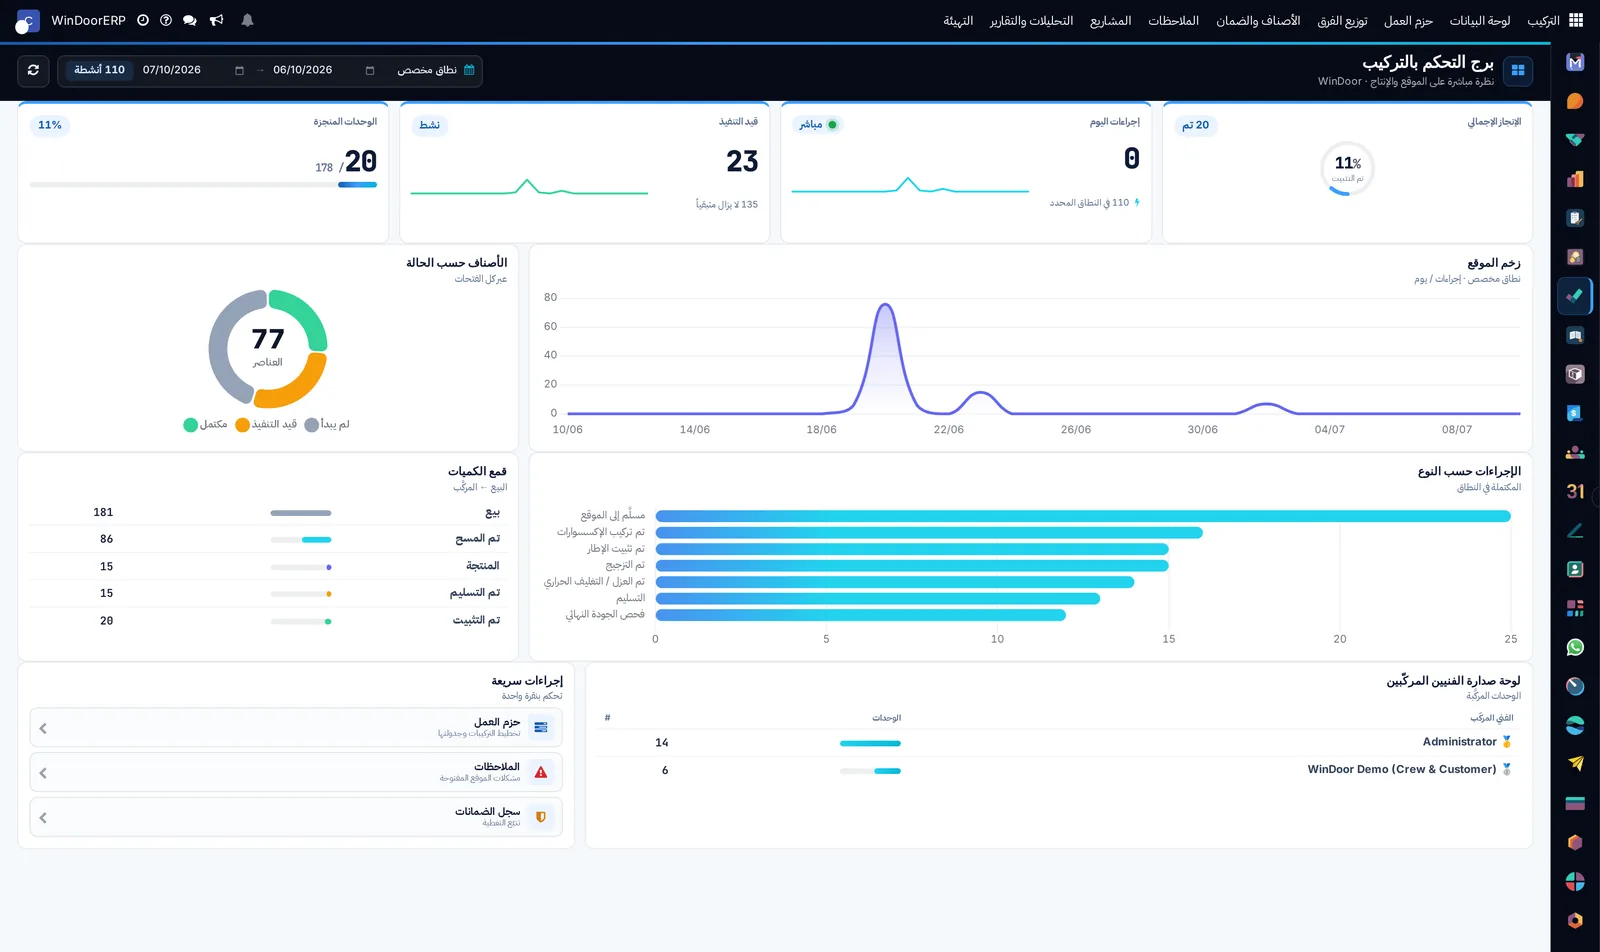
Task: Expand the chevron on الملاحظات quick action
Action: click(43, 772)
